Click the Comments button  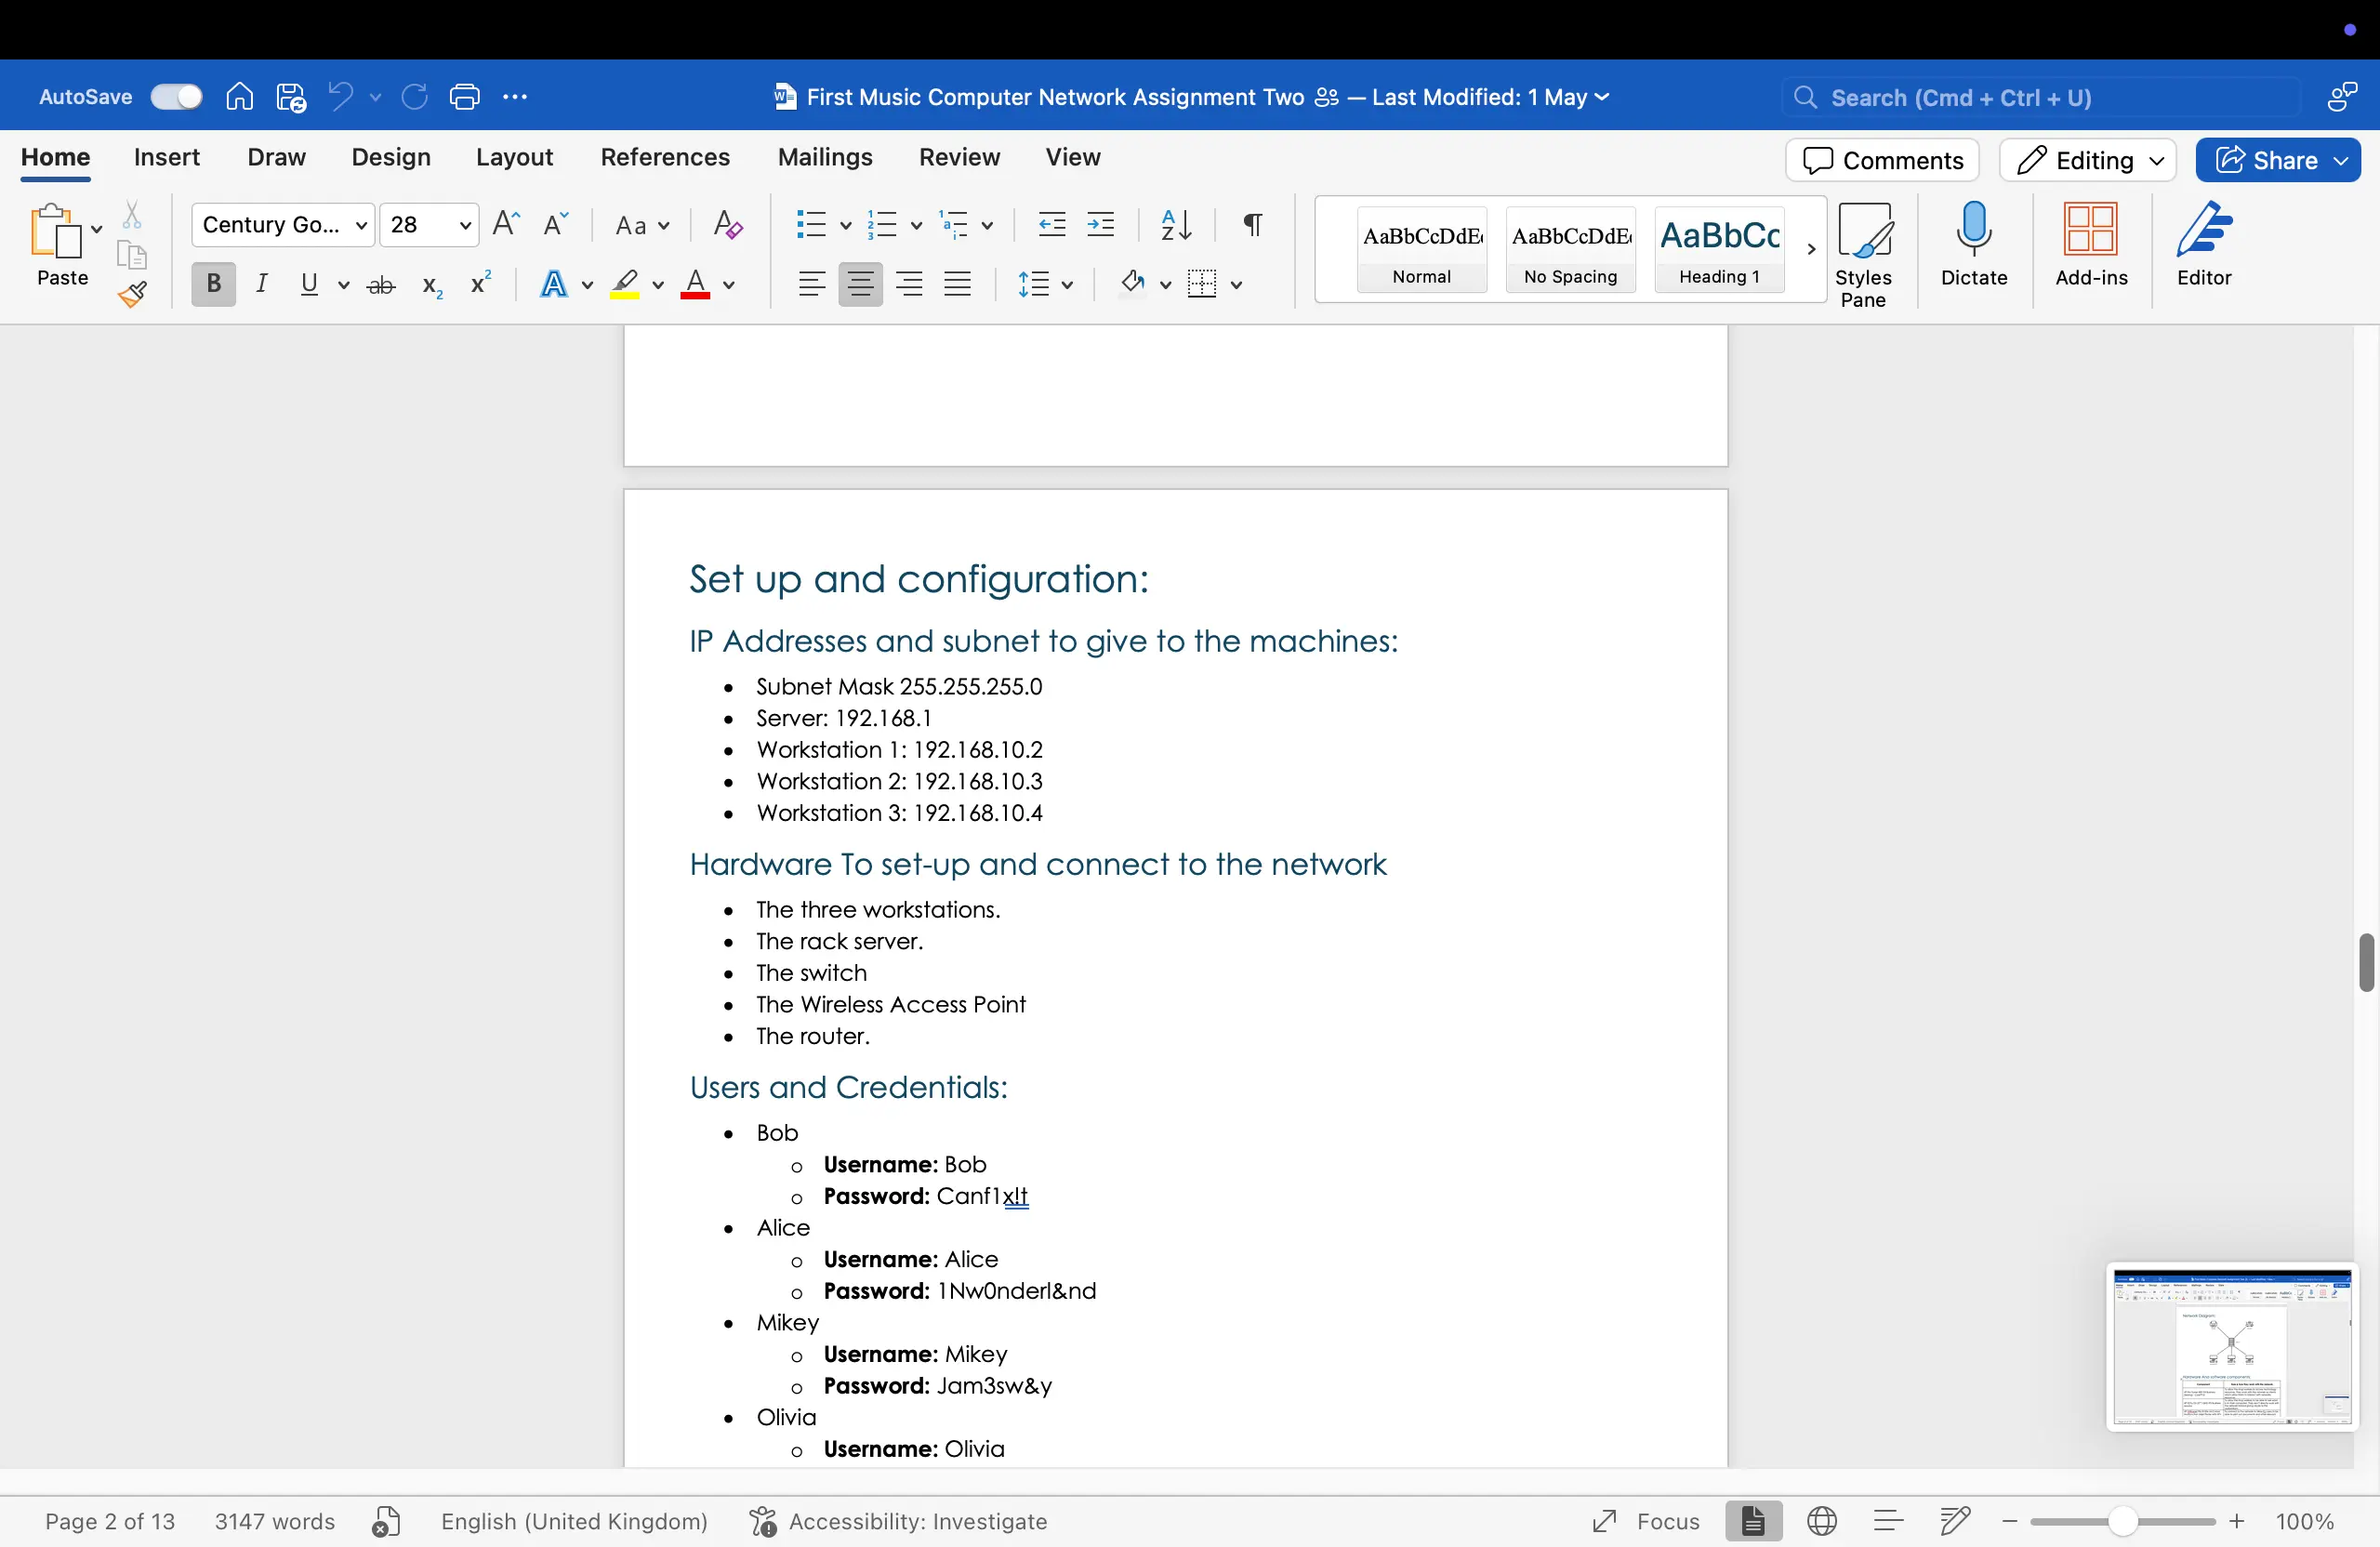1881,161
